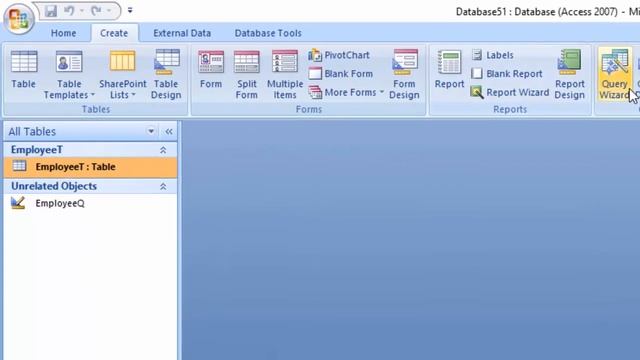Open the All Tables navigation dropdown
640x360 pixels.
(151, 131)
